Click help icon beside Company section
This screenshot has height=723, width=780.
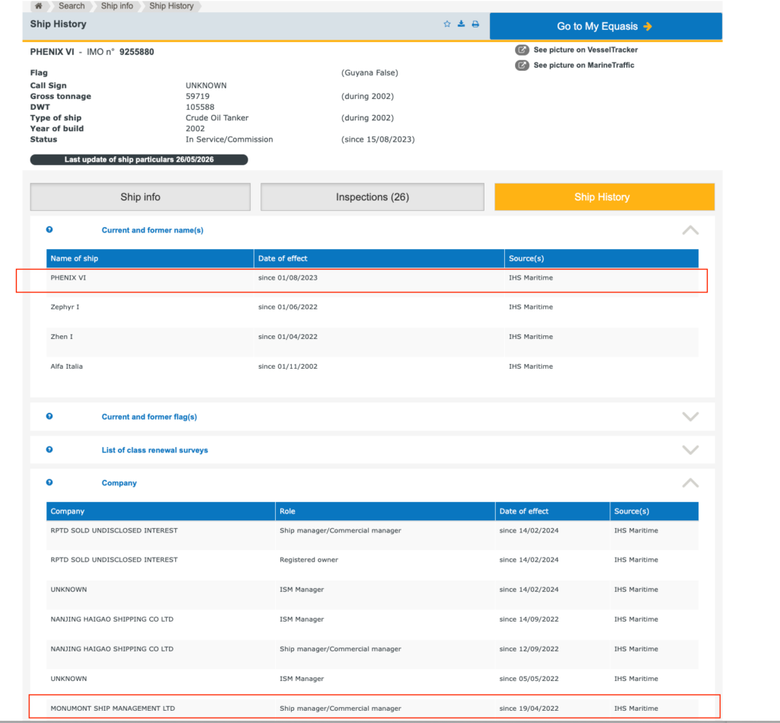click(49, 482)
